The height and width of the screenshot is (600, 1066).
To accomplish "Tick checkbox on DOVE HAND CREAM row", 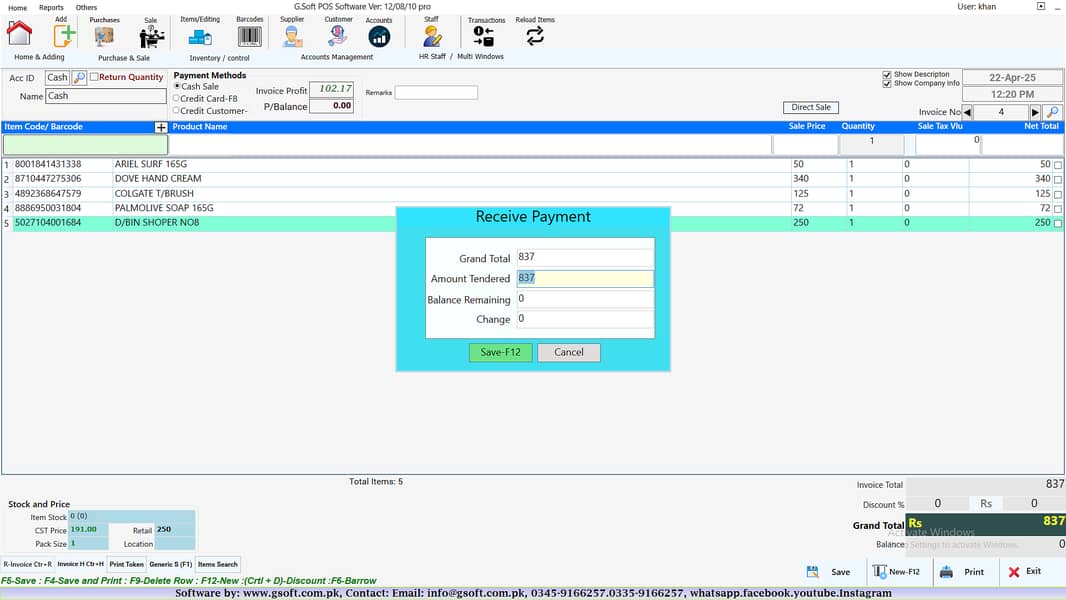I will [x=1058, y=179].
